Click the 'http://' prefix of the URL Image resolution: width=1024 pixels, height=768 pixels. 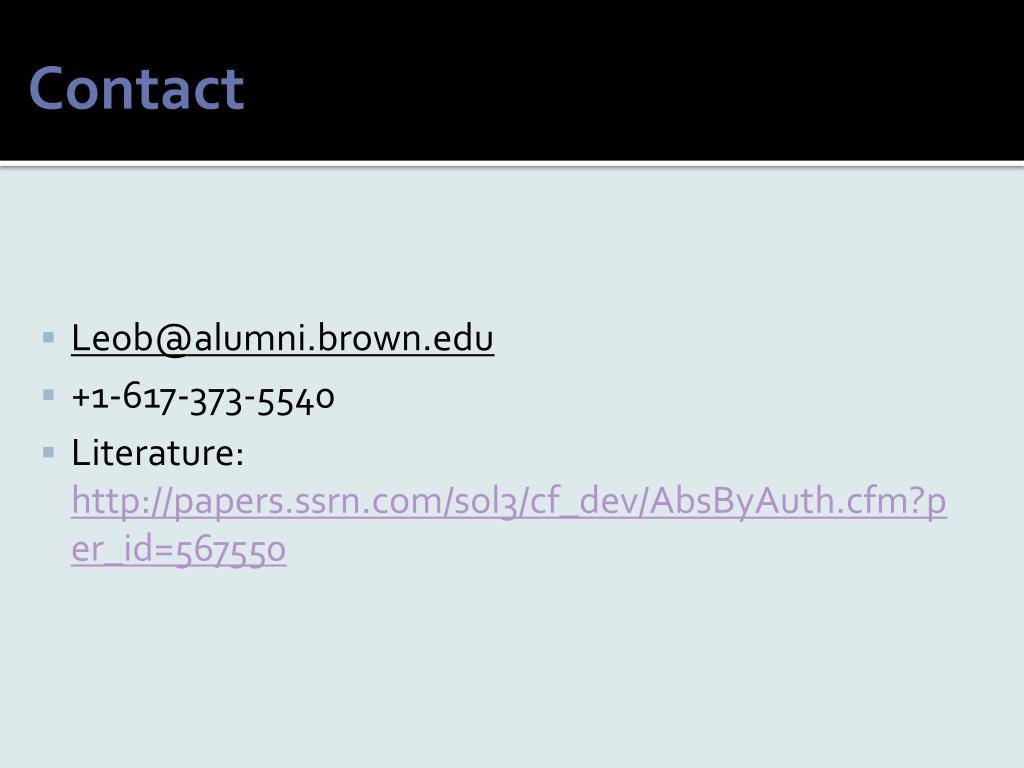[122, 501]
